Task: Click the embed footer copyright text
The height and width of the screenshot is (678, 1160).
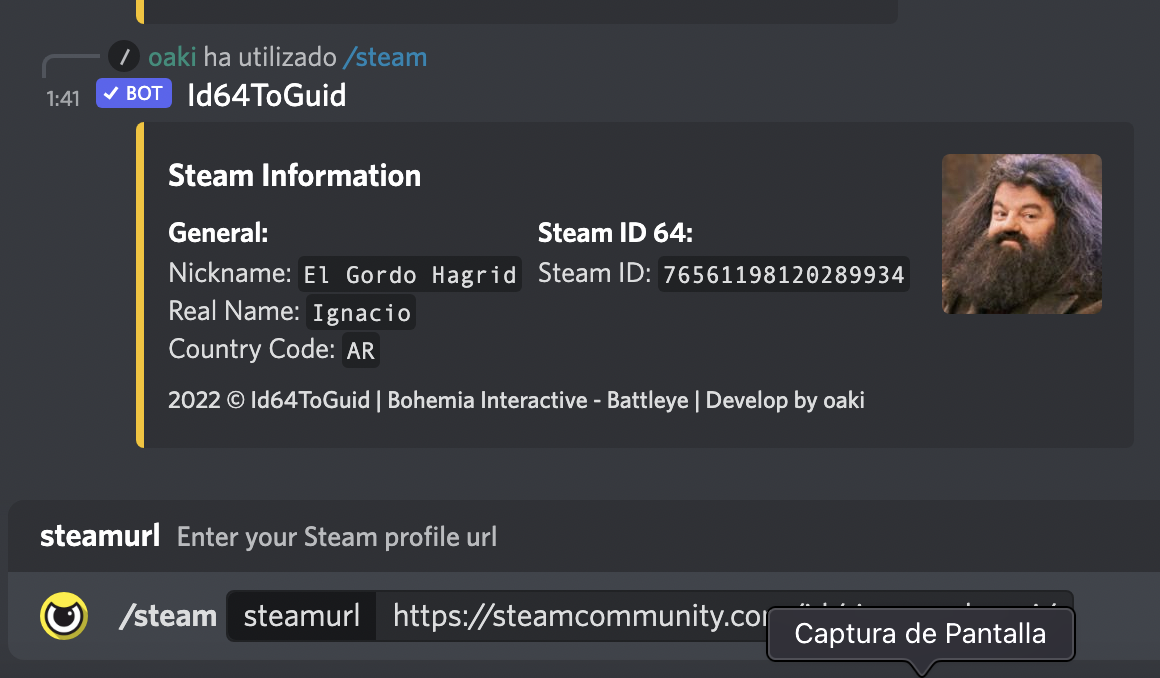Action: (516, 401)
